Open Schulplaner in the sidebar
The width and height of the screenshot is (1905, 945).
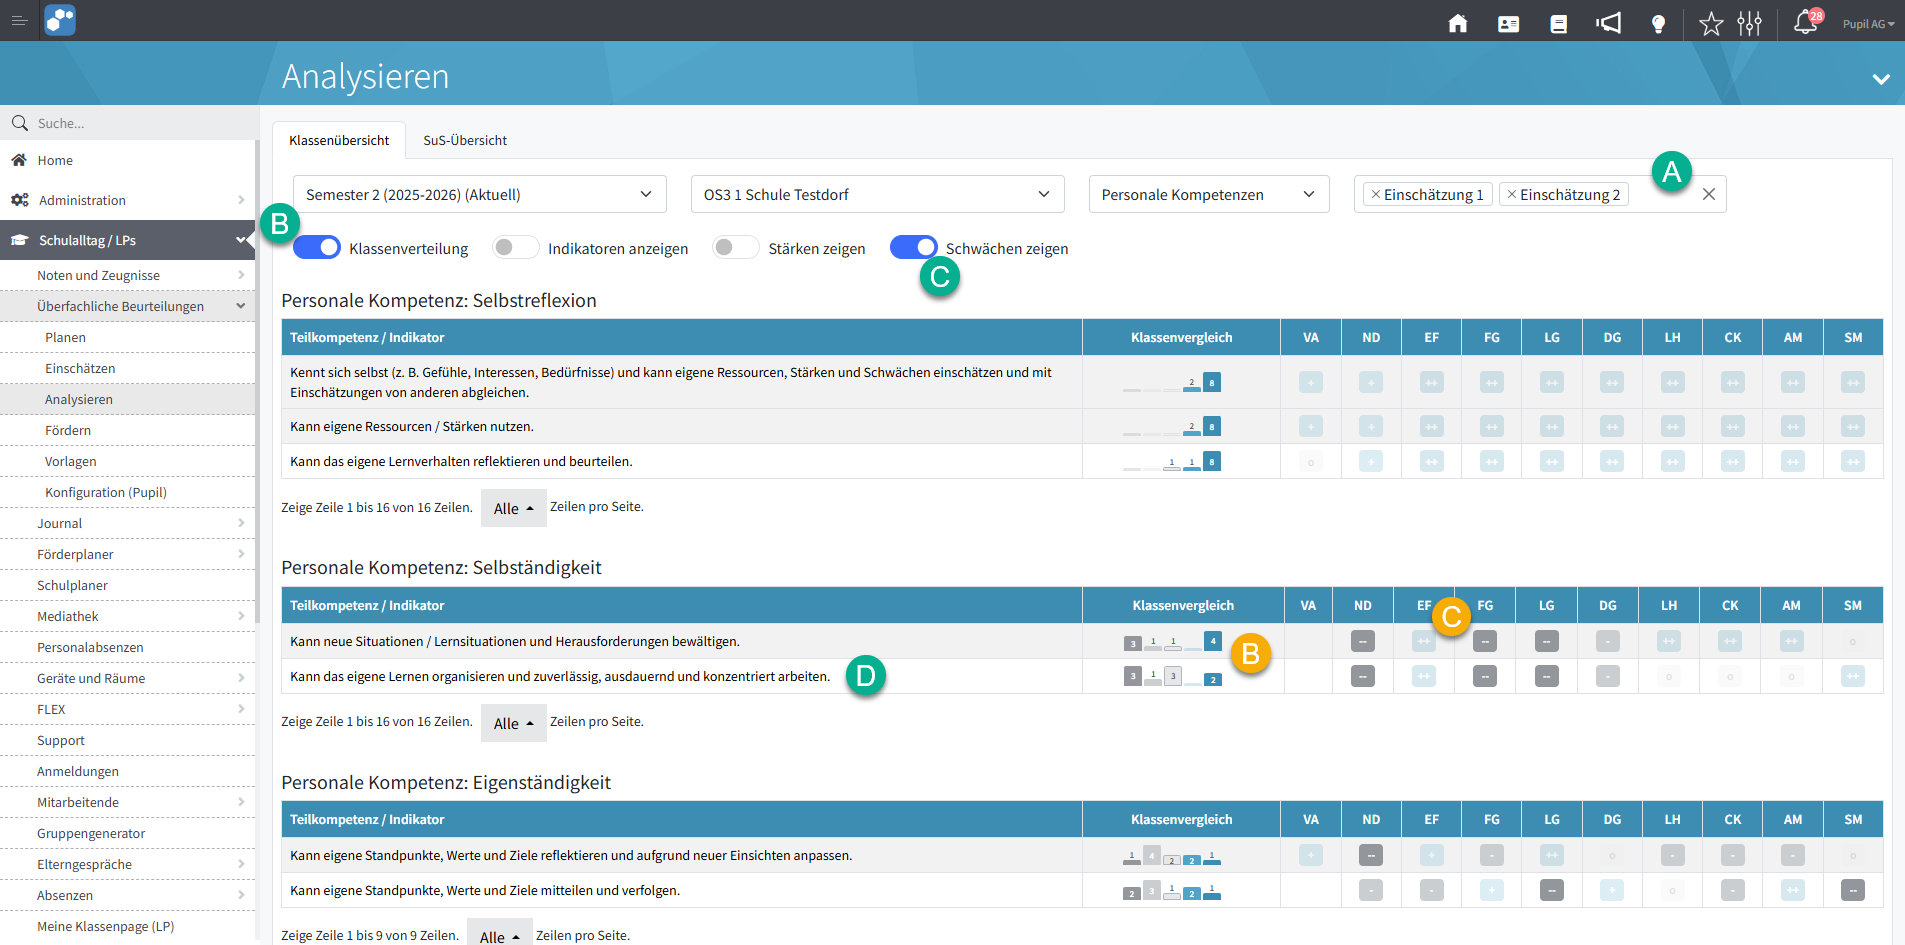tap(127, 585)
